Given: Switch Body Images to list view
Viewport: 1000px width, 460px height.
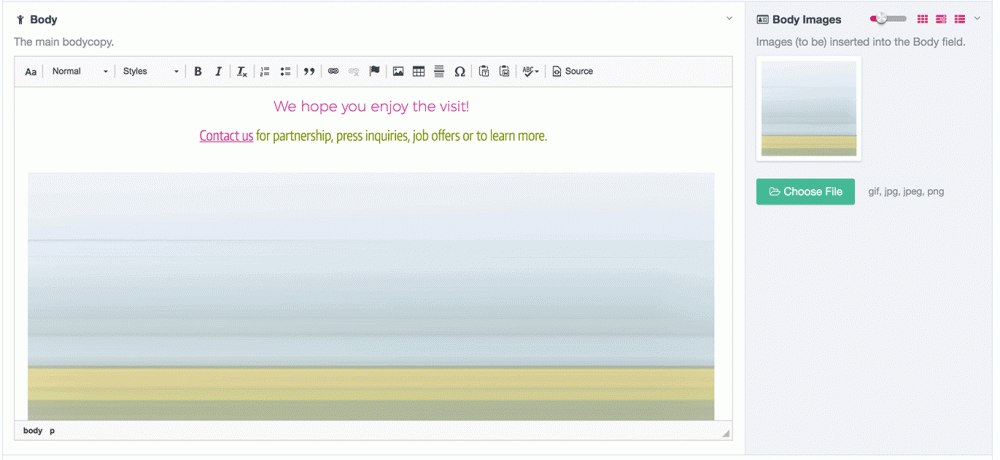Looking at the screenshot, I should pos(959,19).
